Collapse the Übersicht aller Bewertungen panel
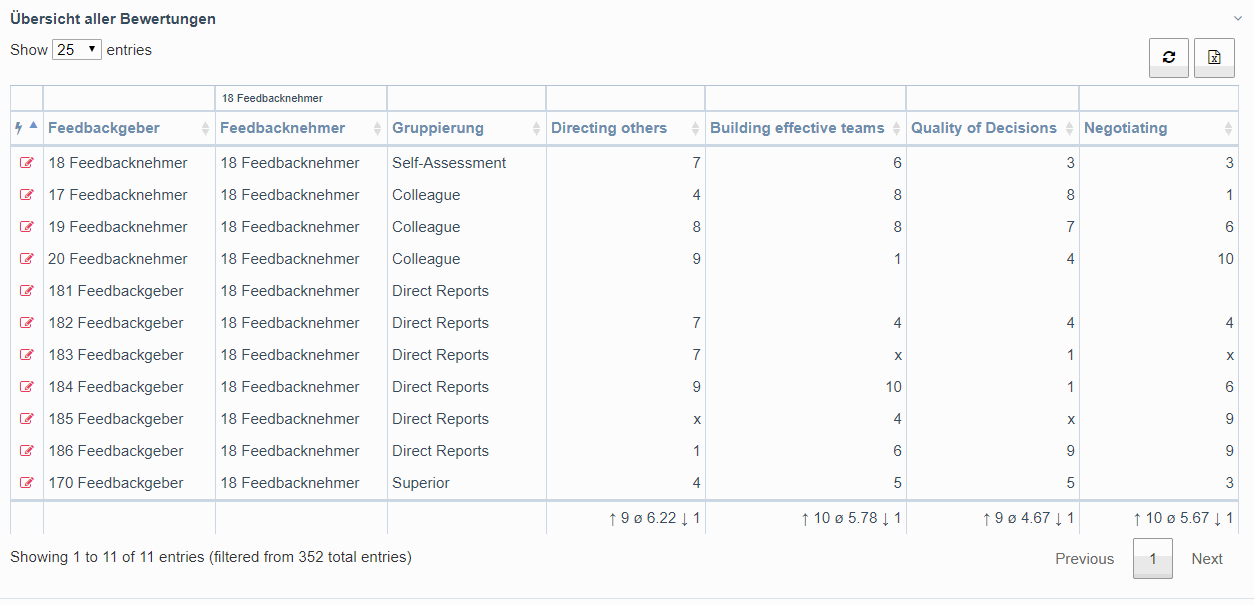The height and width of the screenshot is (605, 1254). (1237, 18)
